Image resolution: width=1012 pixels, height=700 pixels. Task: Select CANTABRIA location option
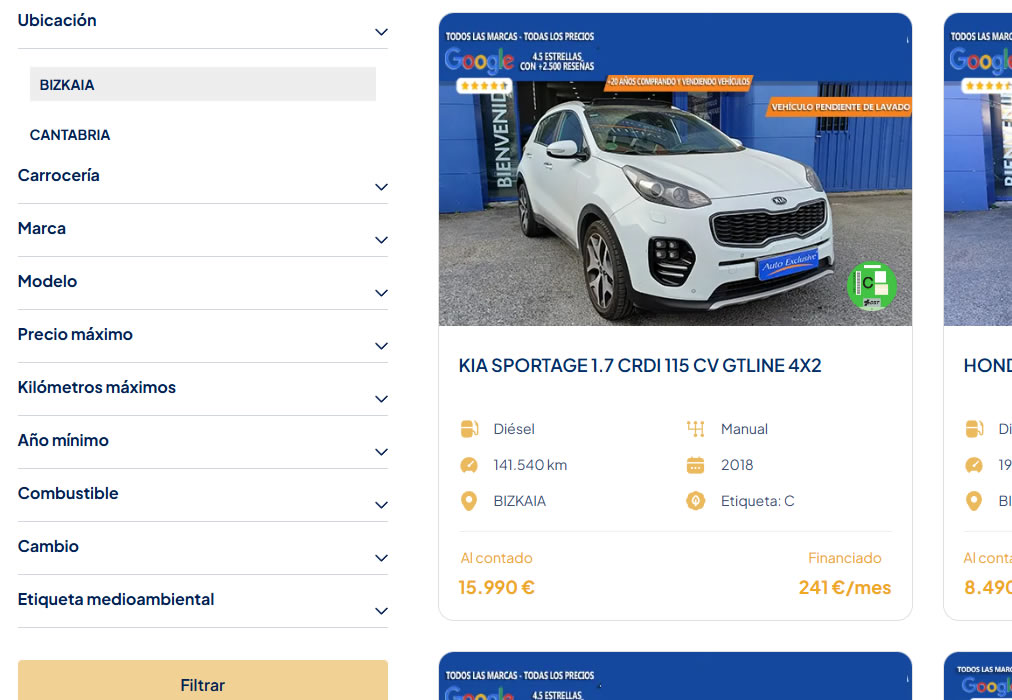[70, 135]
